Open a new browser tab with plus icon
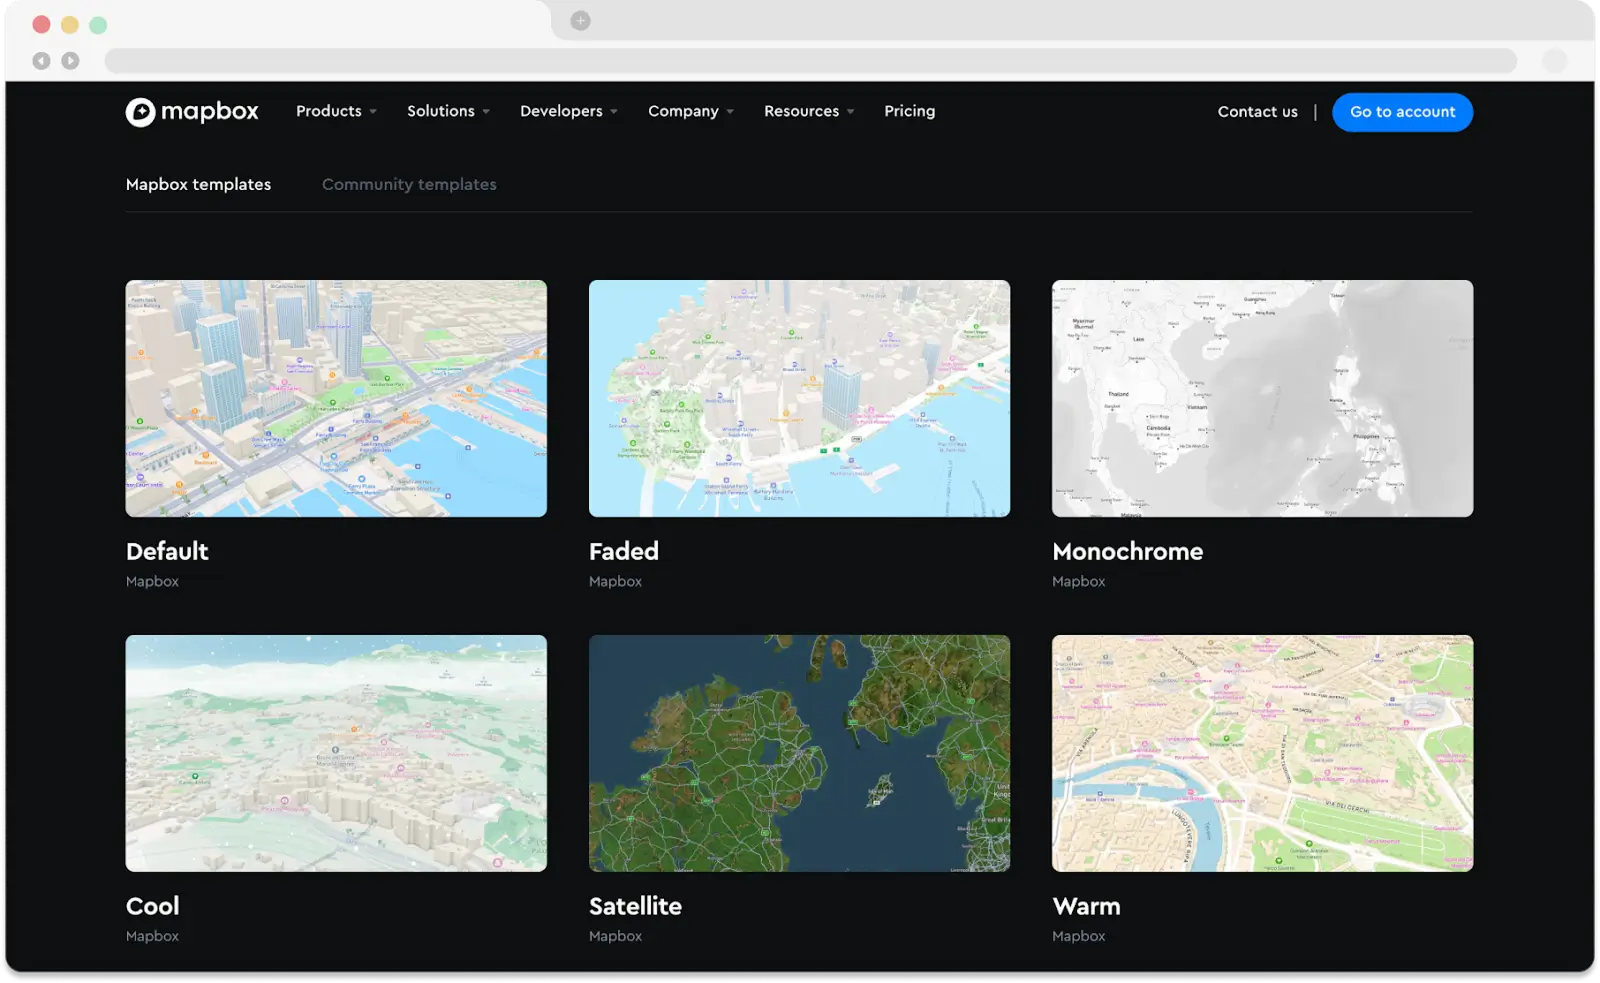The image size is (1600, 983). (x=580, y=20)
